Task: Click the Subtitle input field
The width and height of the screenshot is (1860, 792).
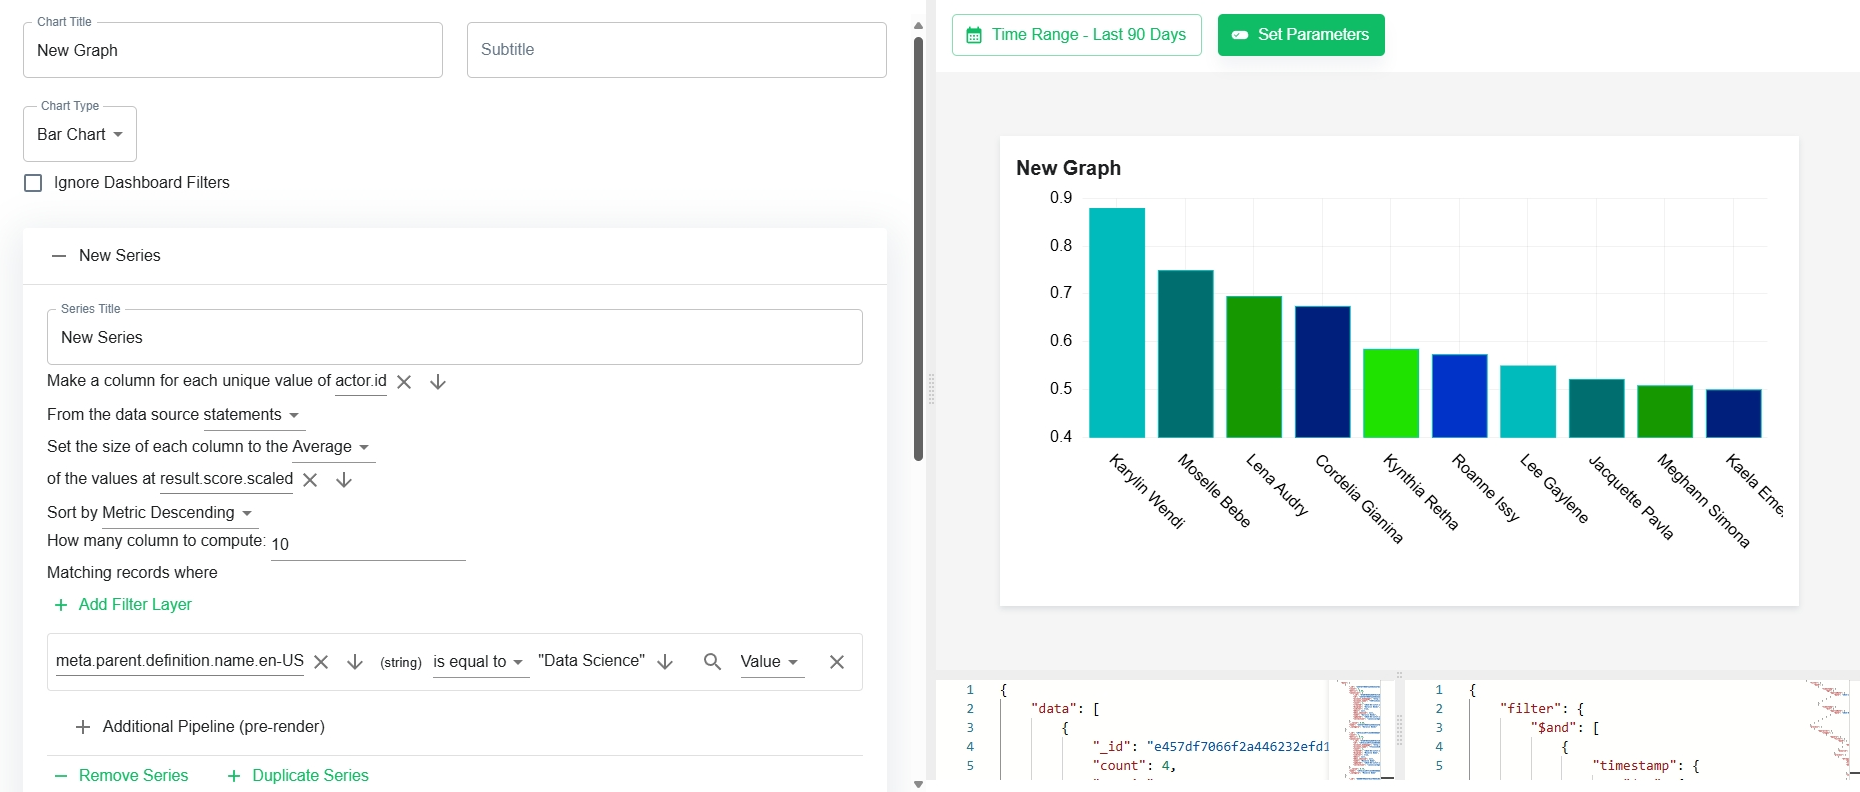Action: [x=677, y=50]
